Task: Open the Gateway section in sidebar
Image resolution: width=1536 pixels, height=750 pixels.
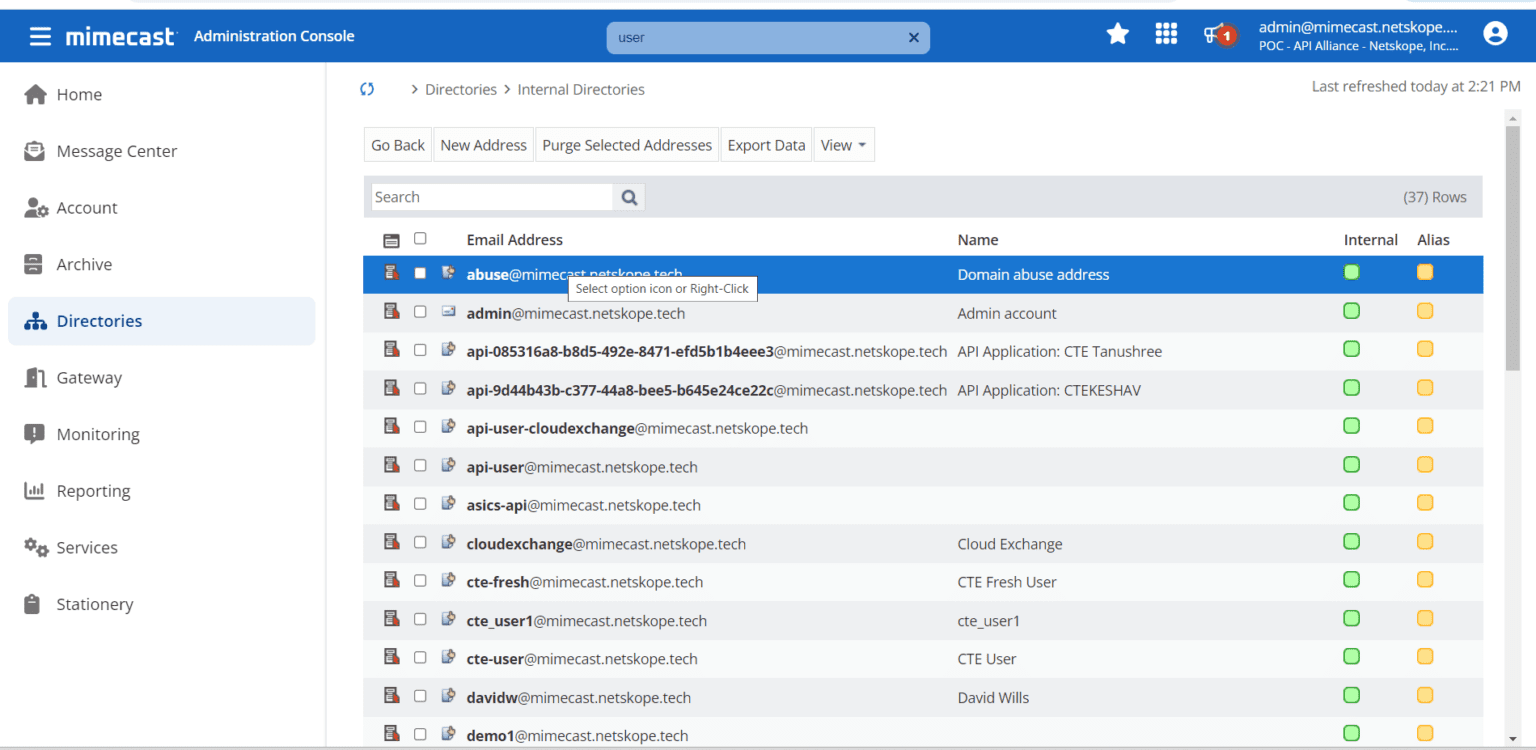Action: coord(88,377)
